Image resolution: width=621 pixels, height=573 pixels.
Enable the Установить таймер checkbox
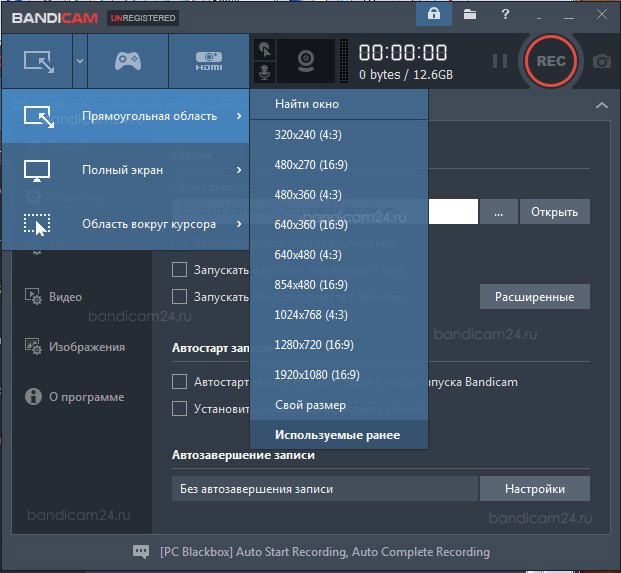pos(179,408)
